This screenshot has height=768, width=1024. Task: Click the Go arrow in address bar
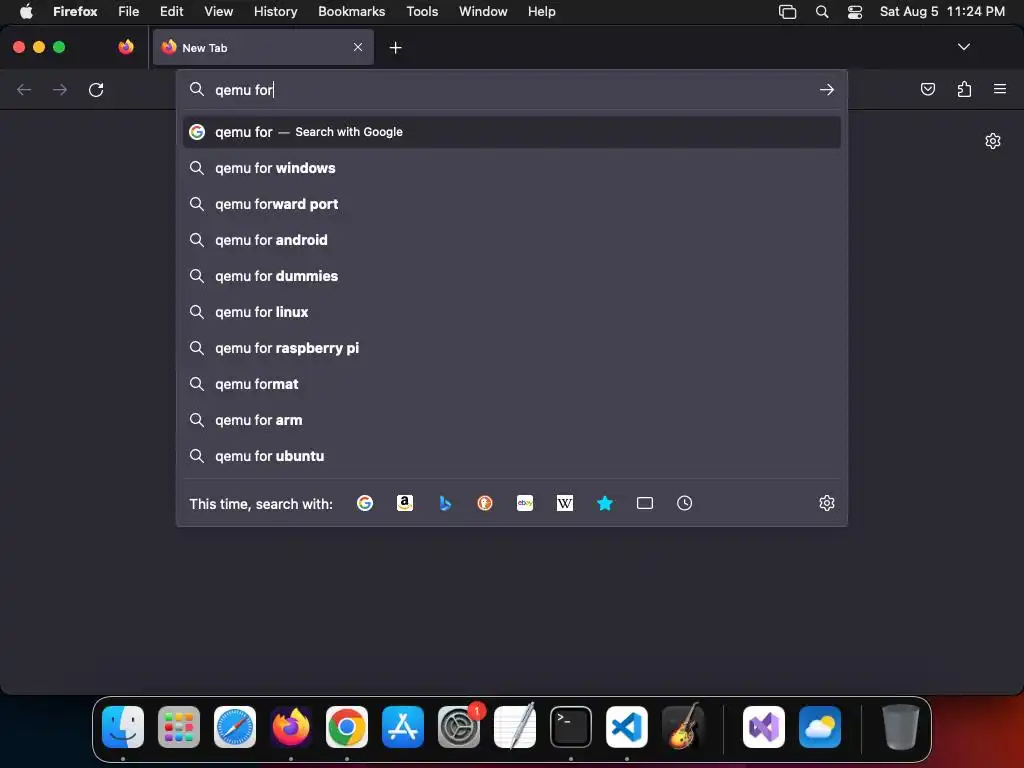pos(827,89)
